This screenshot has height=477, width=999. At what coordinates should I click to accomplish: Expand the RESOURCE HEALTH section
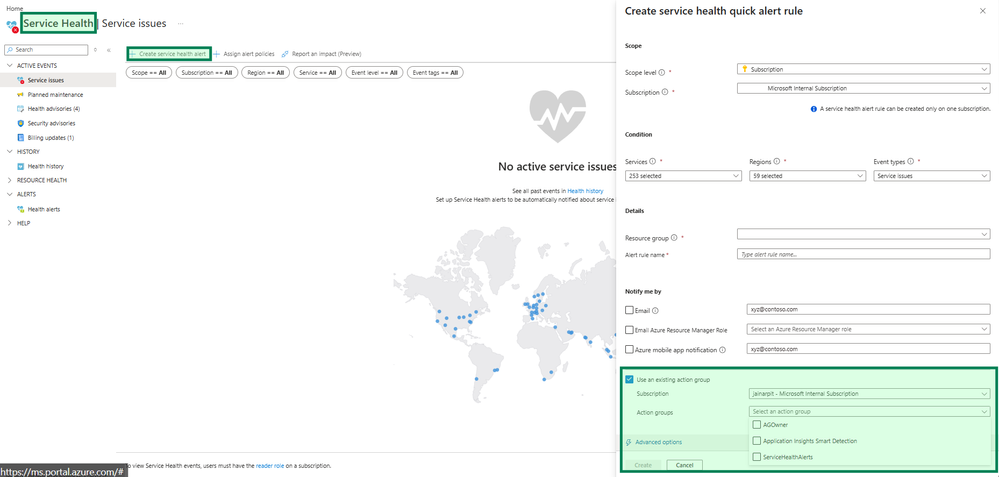click(x=9, y=180)
